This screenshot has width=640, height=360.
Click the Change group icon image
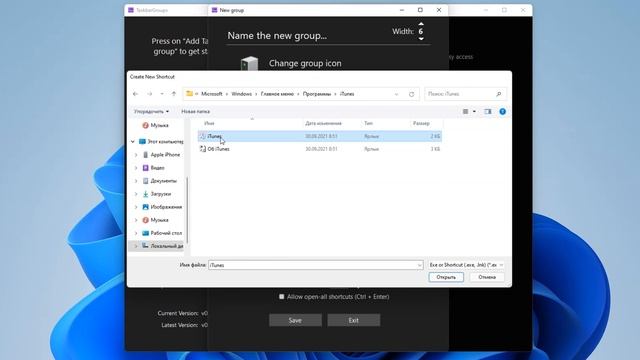(x=249, y=63)
